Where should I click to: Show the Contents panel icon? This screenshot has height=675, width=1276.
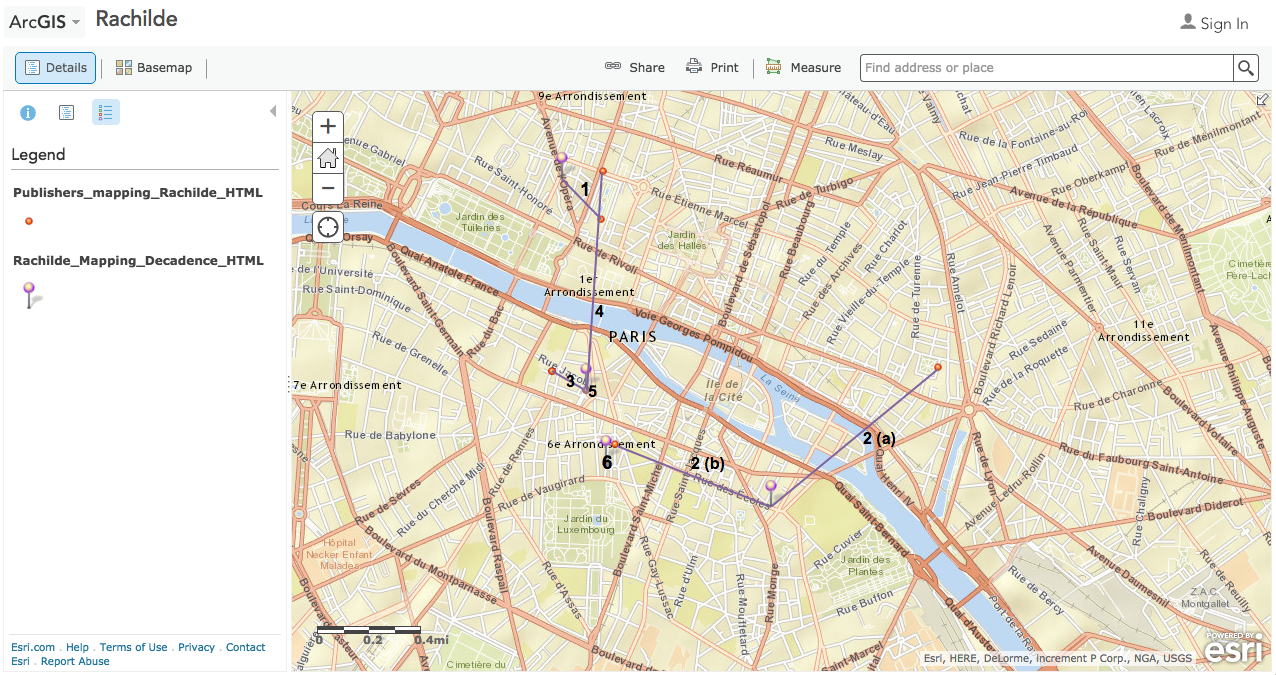[x=66, y=113]
